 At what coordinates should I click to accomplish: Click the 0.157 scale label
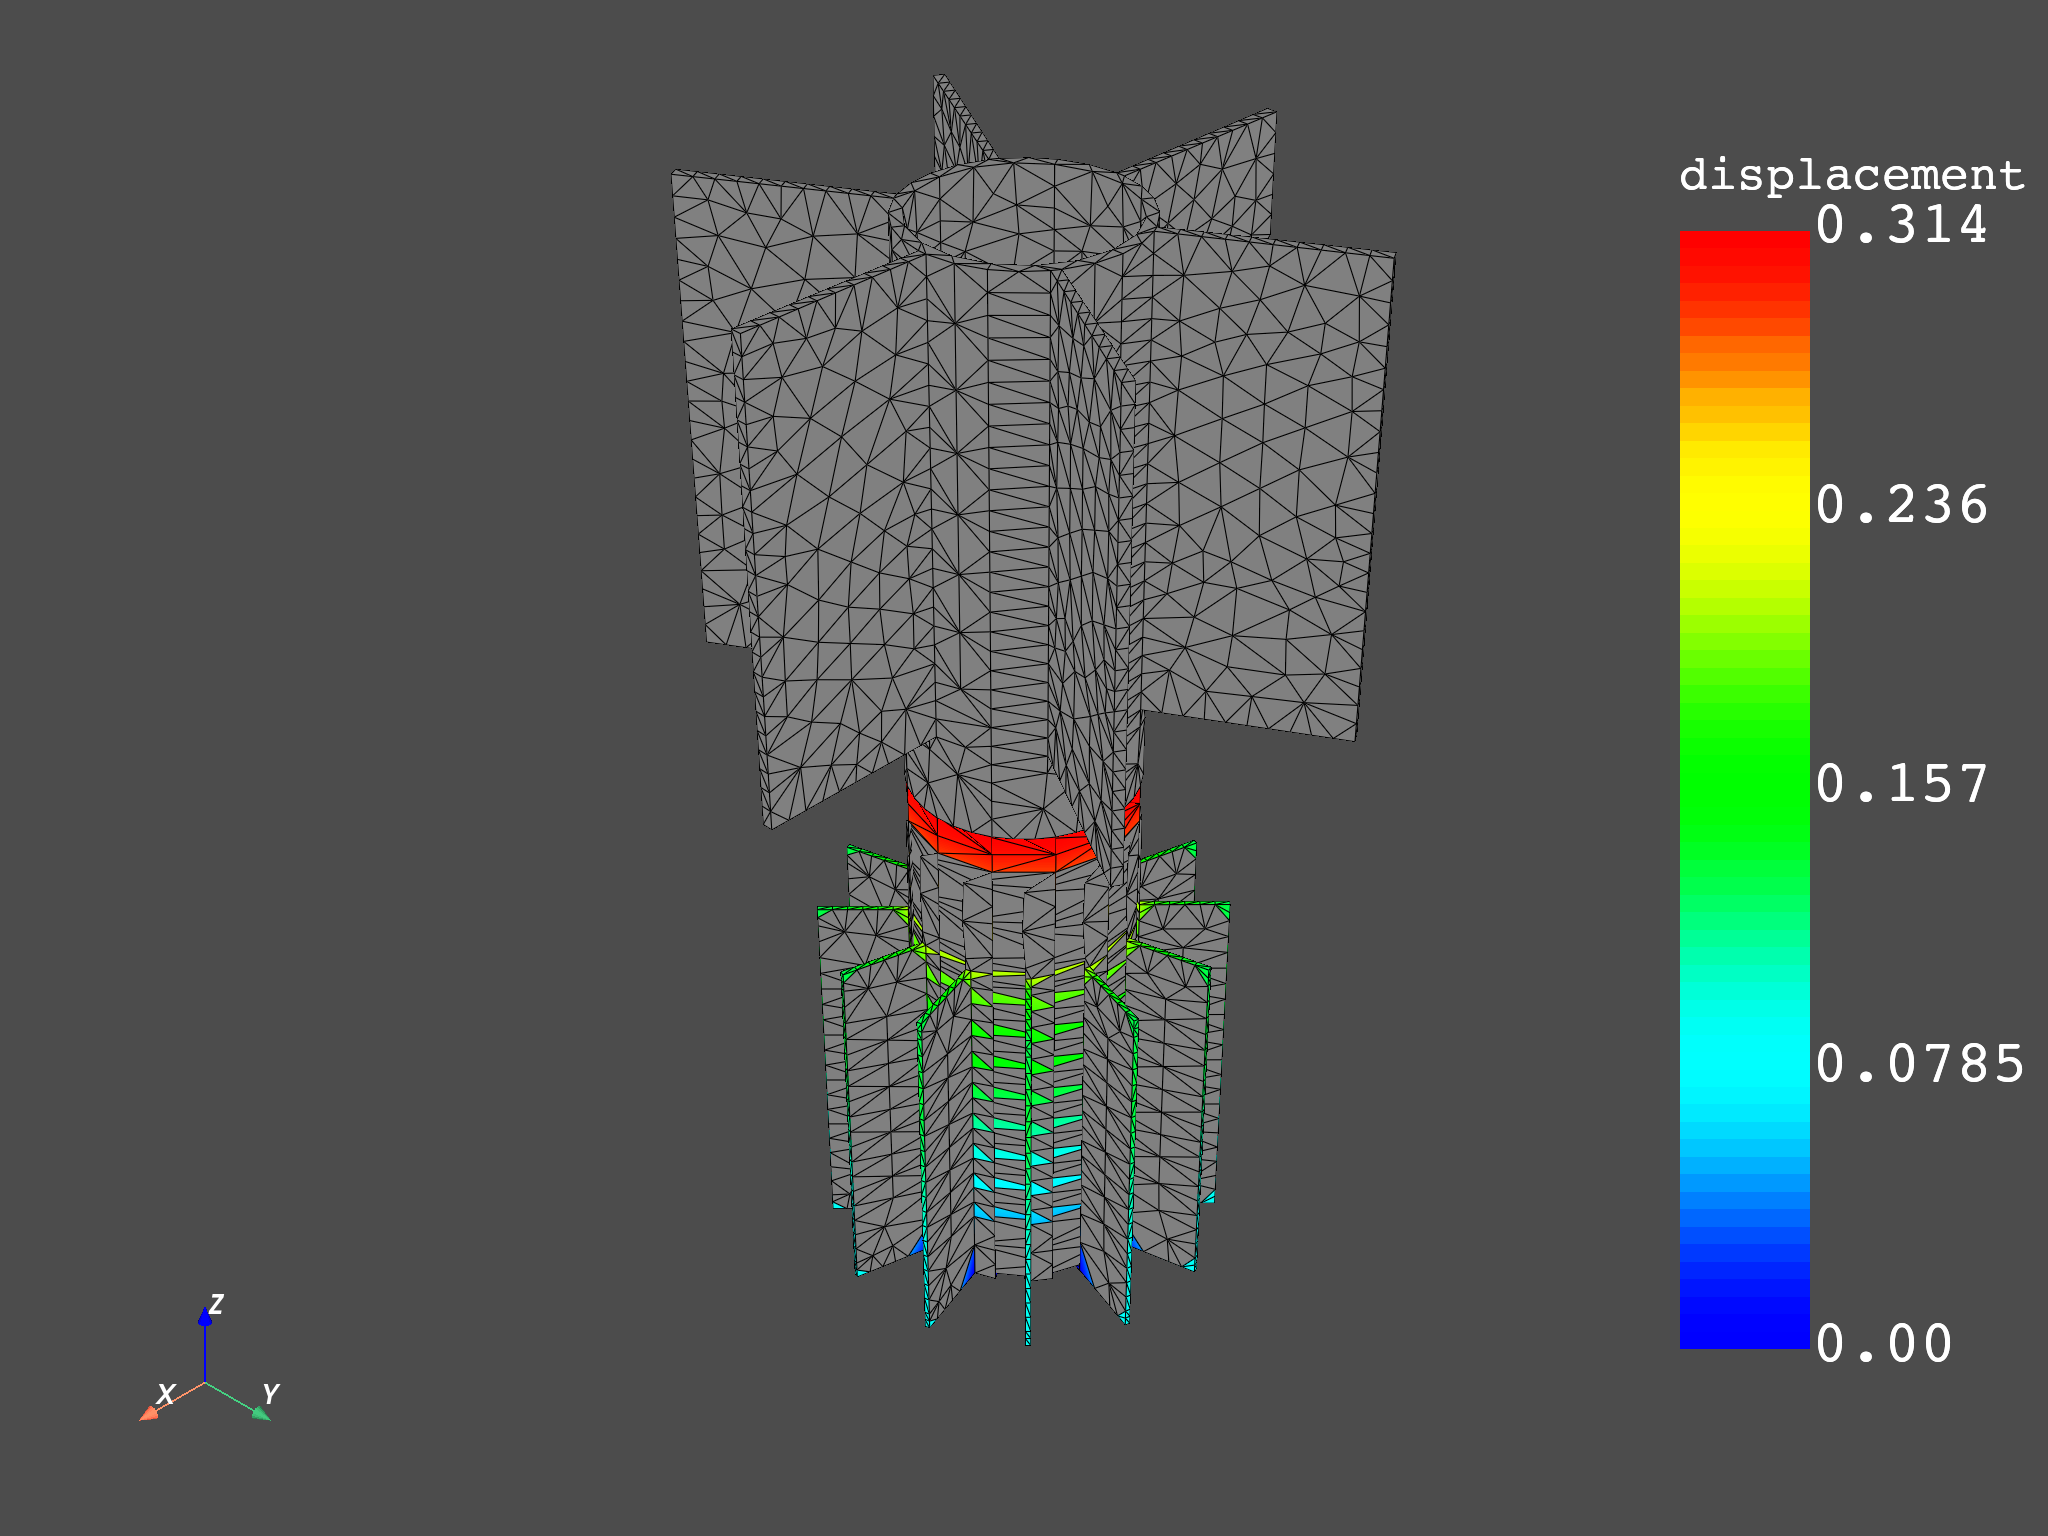[1901, 784]
